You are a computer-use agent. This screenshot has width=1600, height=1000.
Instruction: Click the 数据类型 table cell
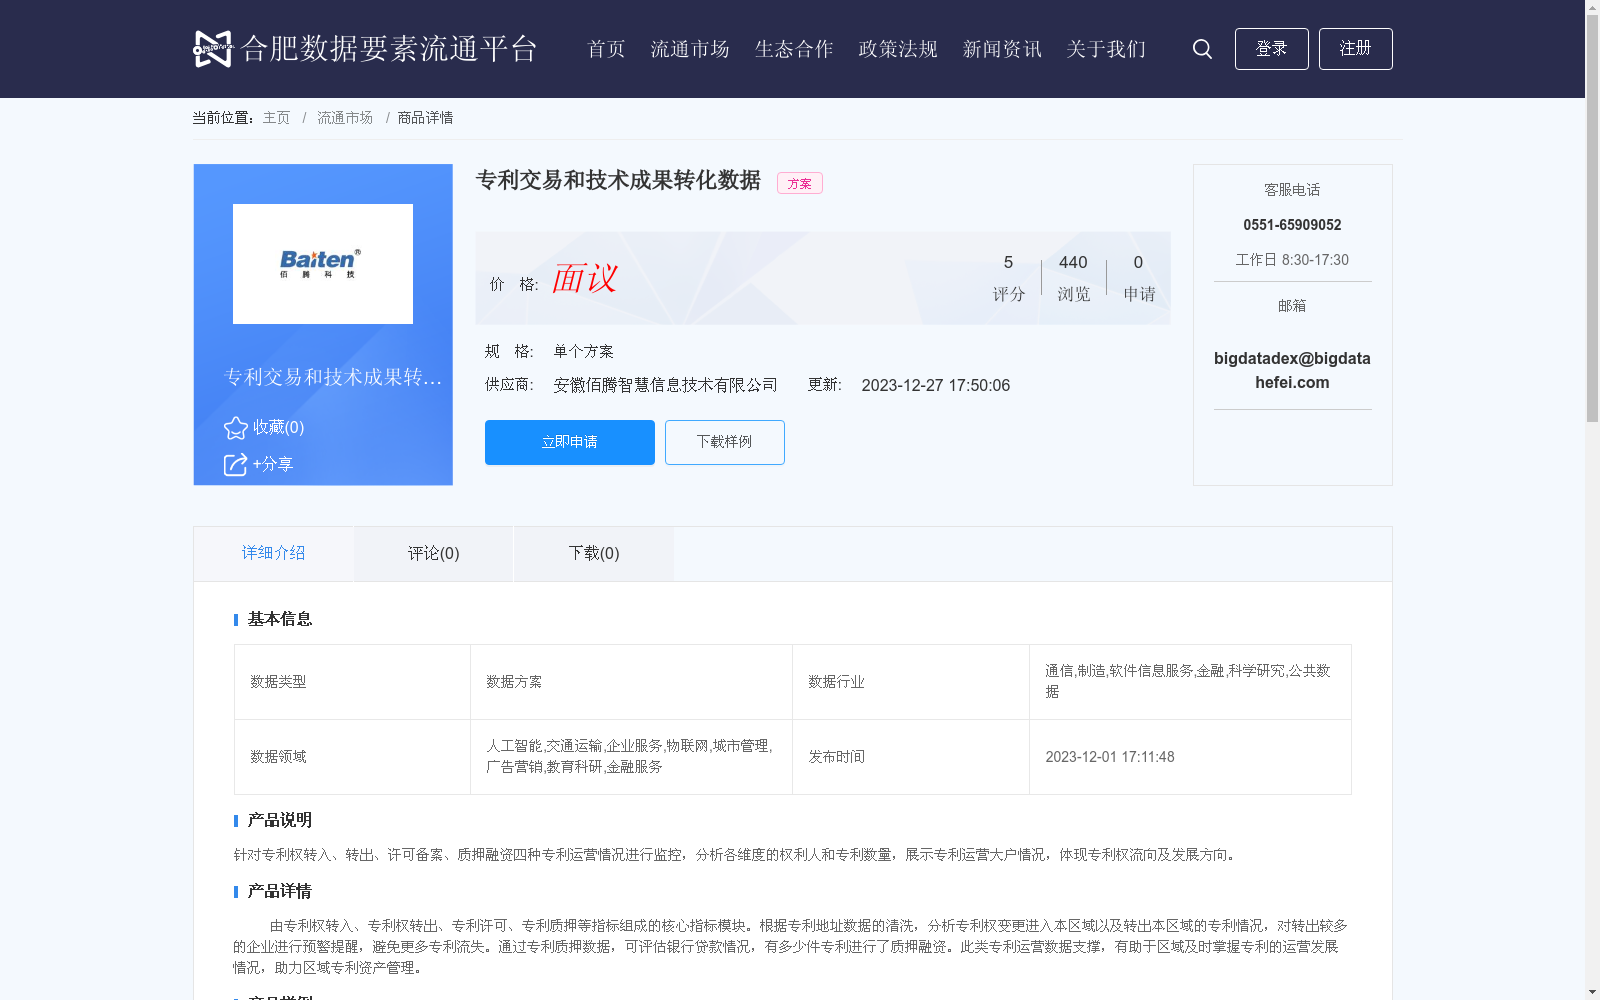352,682
